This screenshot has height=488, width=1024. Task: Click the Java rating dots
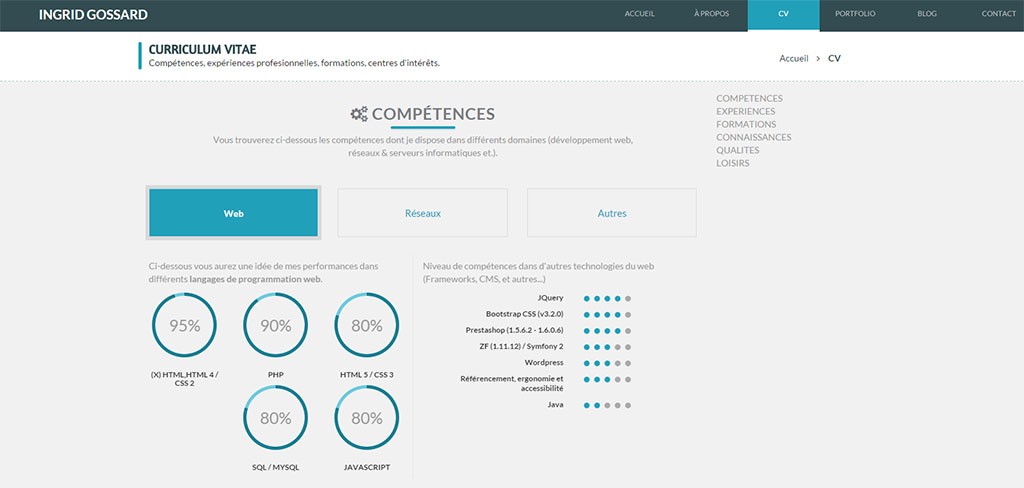pyautogui.click(x=607, y=406)
